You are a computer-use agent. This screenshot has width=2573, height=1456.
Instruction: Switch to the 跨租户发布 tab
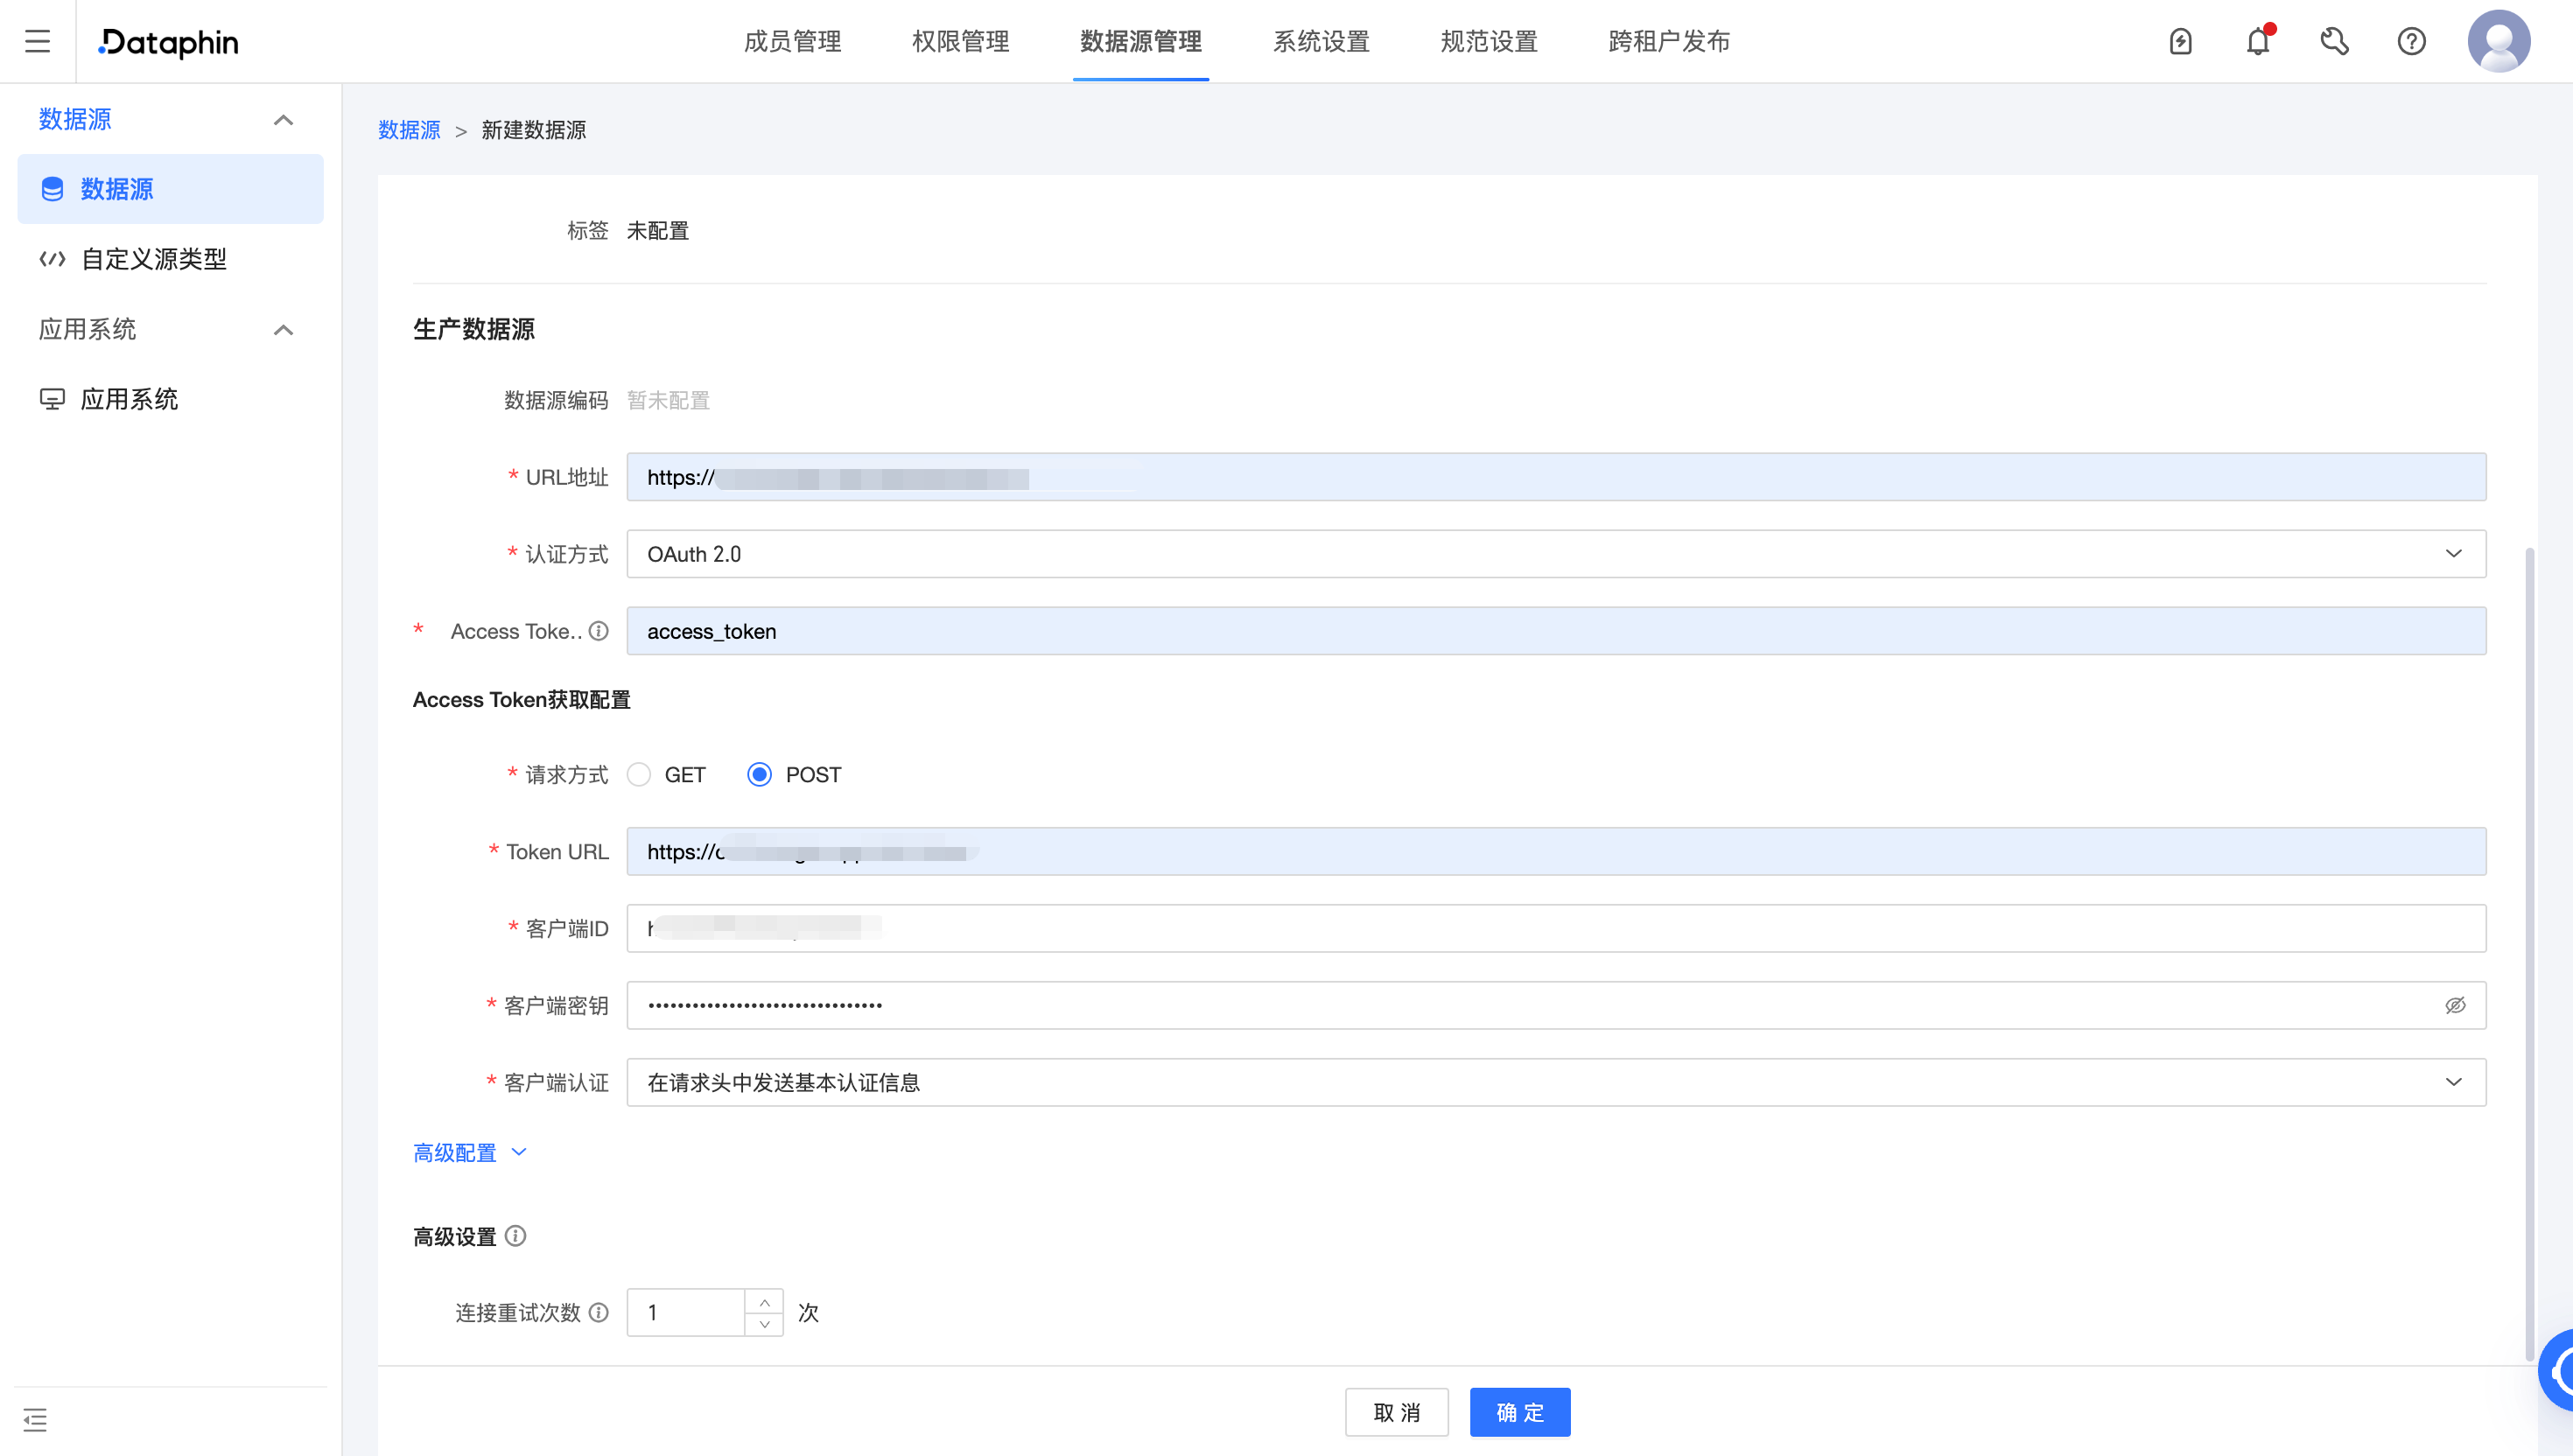tap(1666, 41)
